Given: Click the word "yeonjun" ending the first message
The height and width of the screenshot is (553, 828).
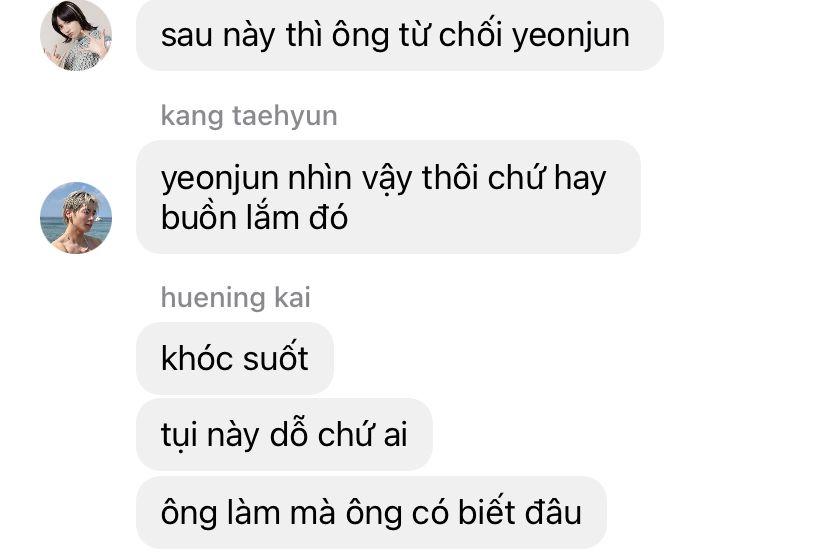Looking at the screenshot, I should 571,37.
